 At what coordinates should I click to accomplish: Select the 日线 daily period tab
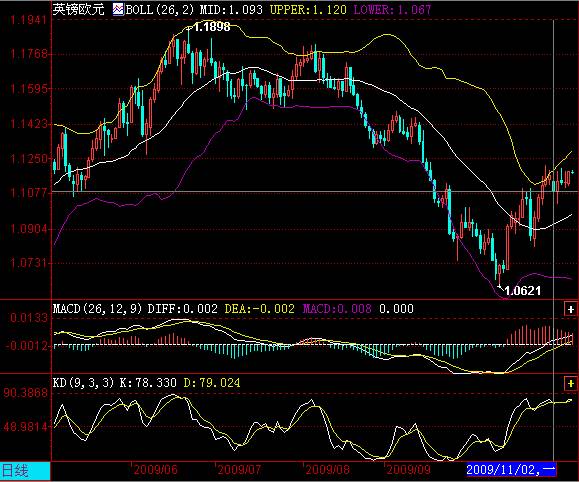(25, 471)
